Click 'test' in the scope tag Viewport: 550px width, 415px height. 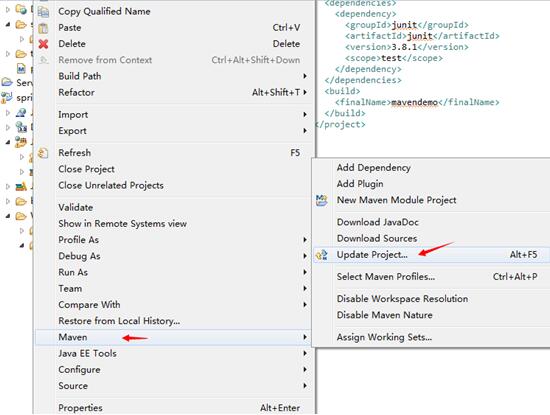(391, 58)
